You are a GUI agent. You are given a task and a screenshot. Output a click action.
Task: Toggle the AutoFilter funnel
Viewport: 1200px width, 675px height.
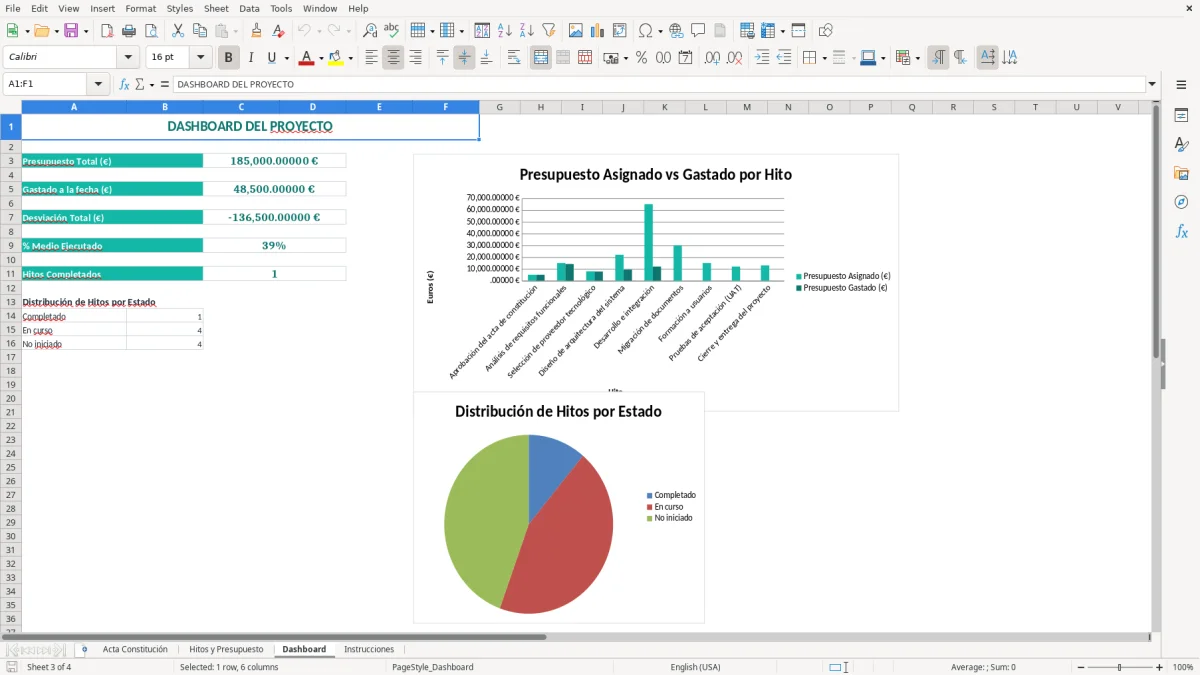[x=549, y=31]
